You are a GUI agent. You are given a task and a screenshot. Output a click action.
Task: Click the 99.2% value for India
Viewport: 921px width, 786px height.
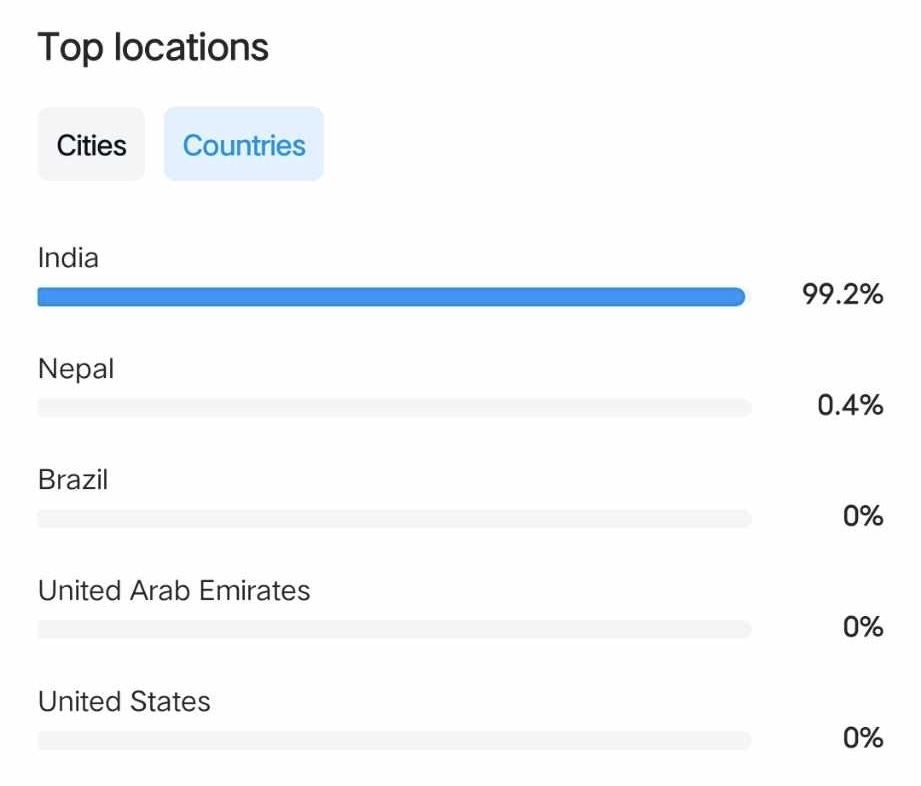click(x=842, y=294)
